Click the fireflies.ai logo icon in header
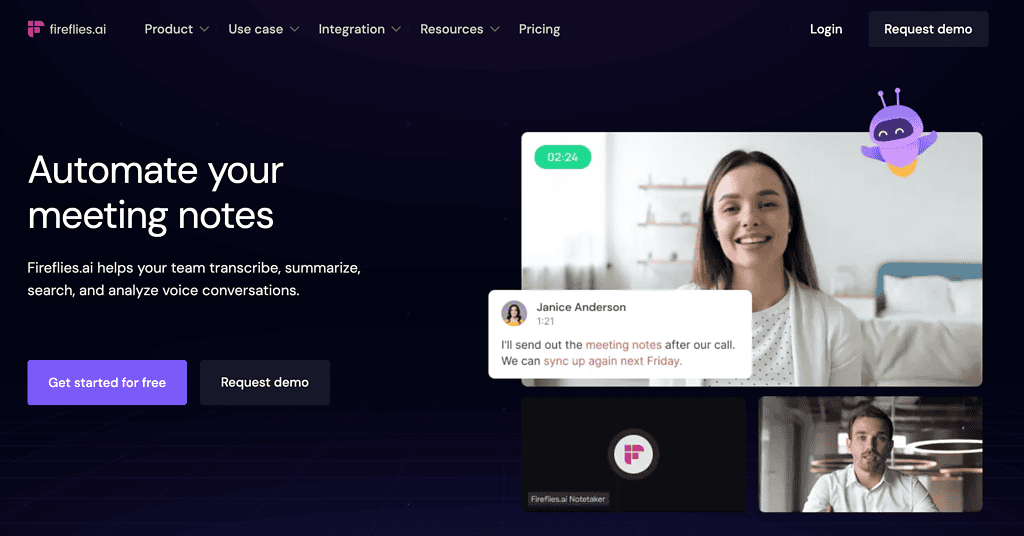This screenshot has height=536, width=1024. point(35,29)
